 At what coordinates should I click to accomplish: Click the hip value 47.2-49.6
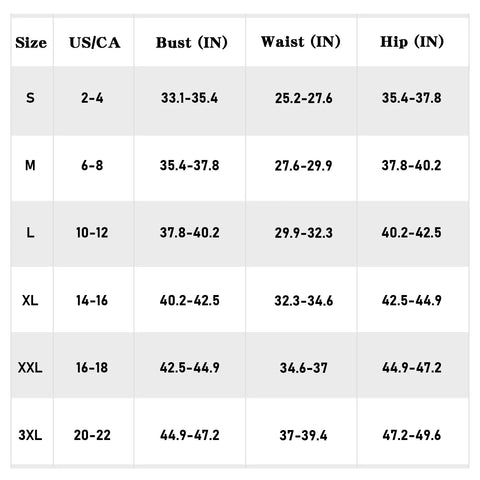[x=412, y=435]
